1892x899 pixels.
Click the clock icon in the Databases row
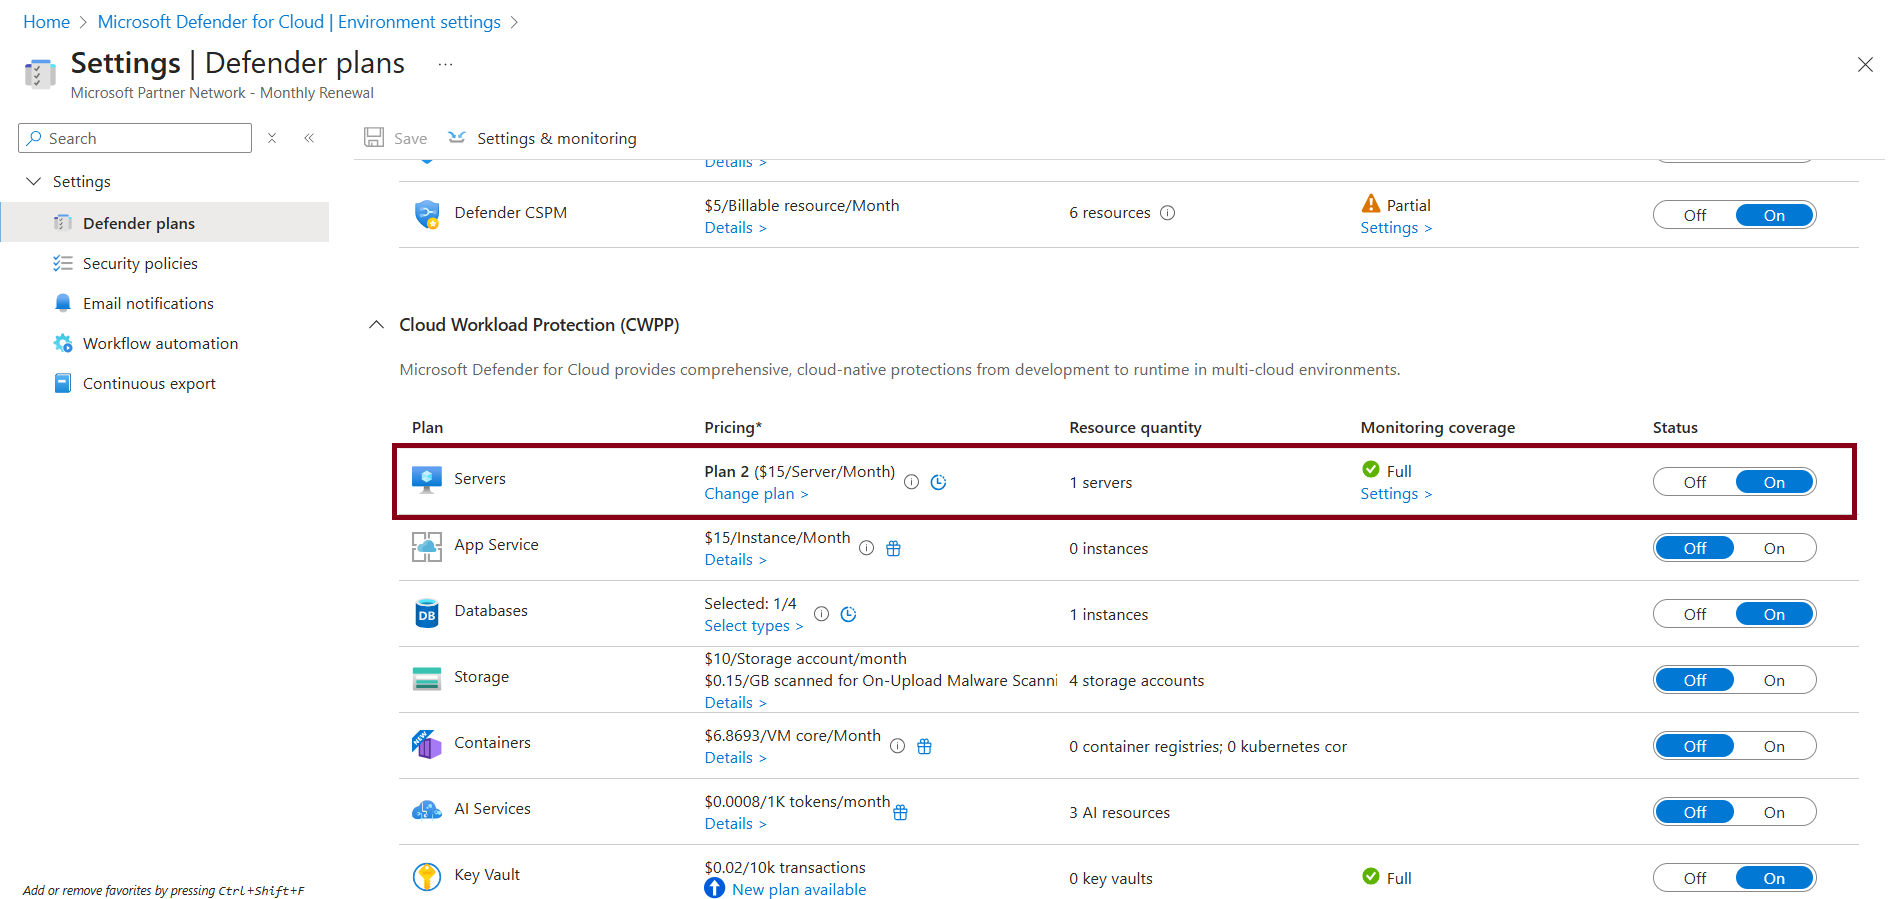point(849,614)
